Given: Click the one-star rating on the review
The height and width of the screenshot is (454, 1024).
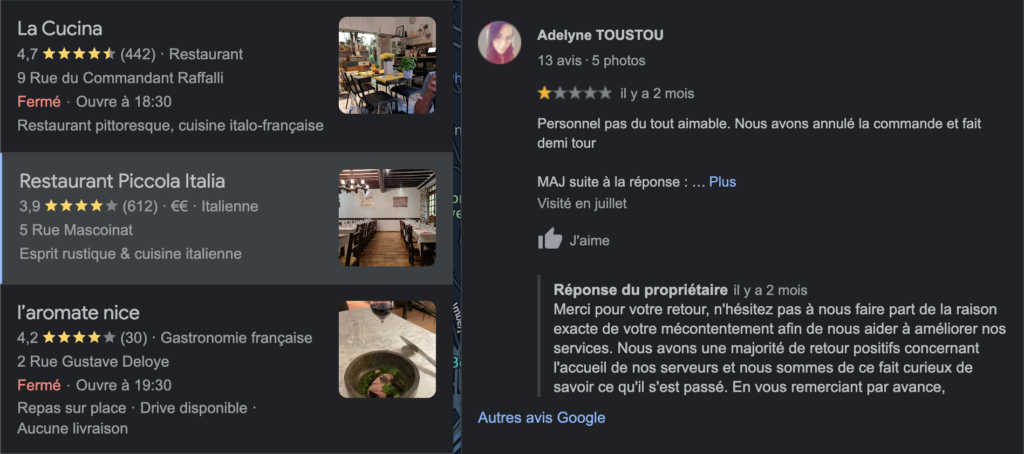Looking at the screenshot, I should 574,93.
